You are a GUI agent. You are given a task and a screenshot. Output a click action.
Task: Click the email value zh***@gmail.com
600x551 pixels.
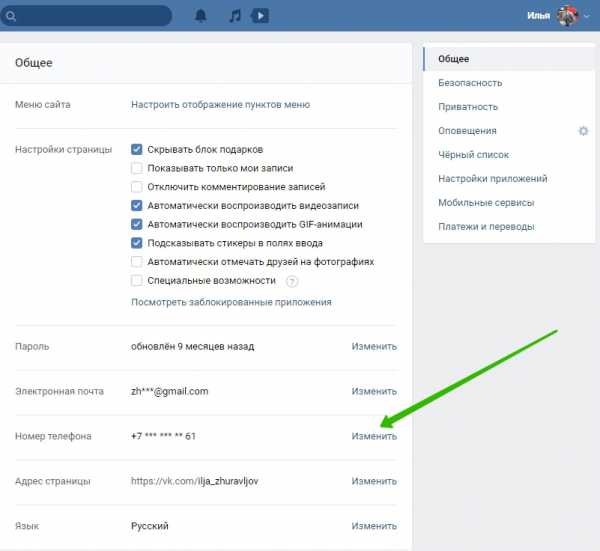click(x=170, y=391)
